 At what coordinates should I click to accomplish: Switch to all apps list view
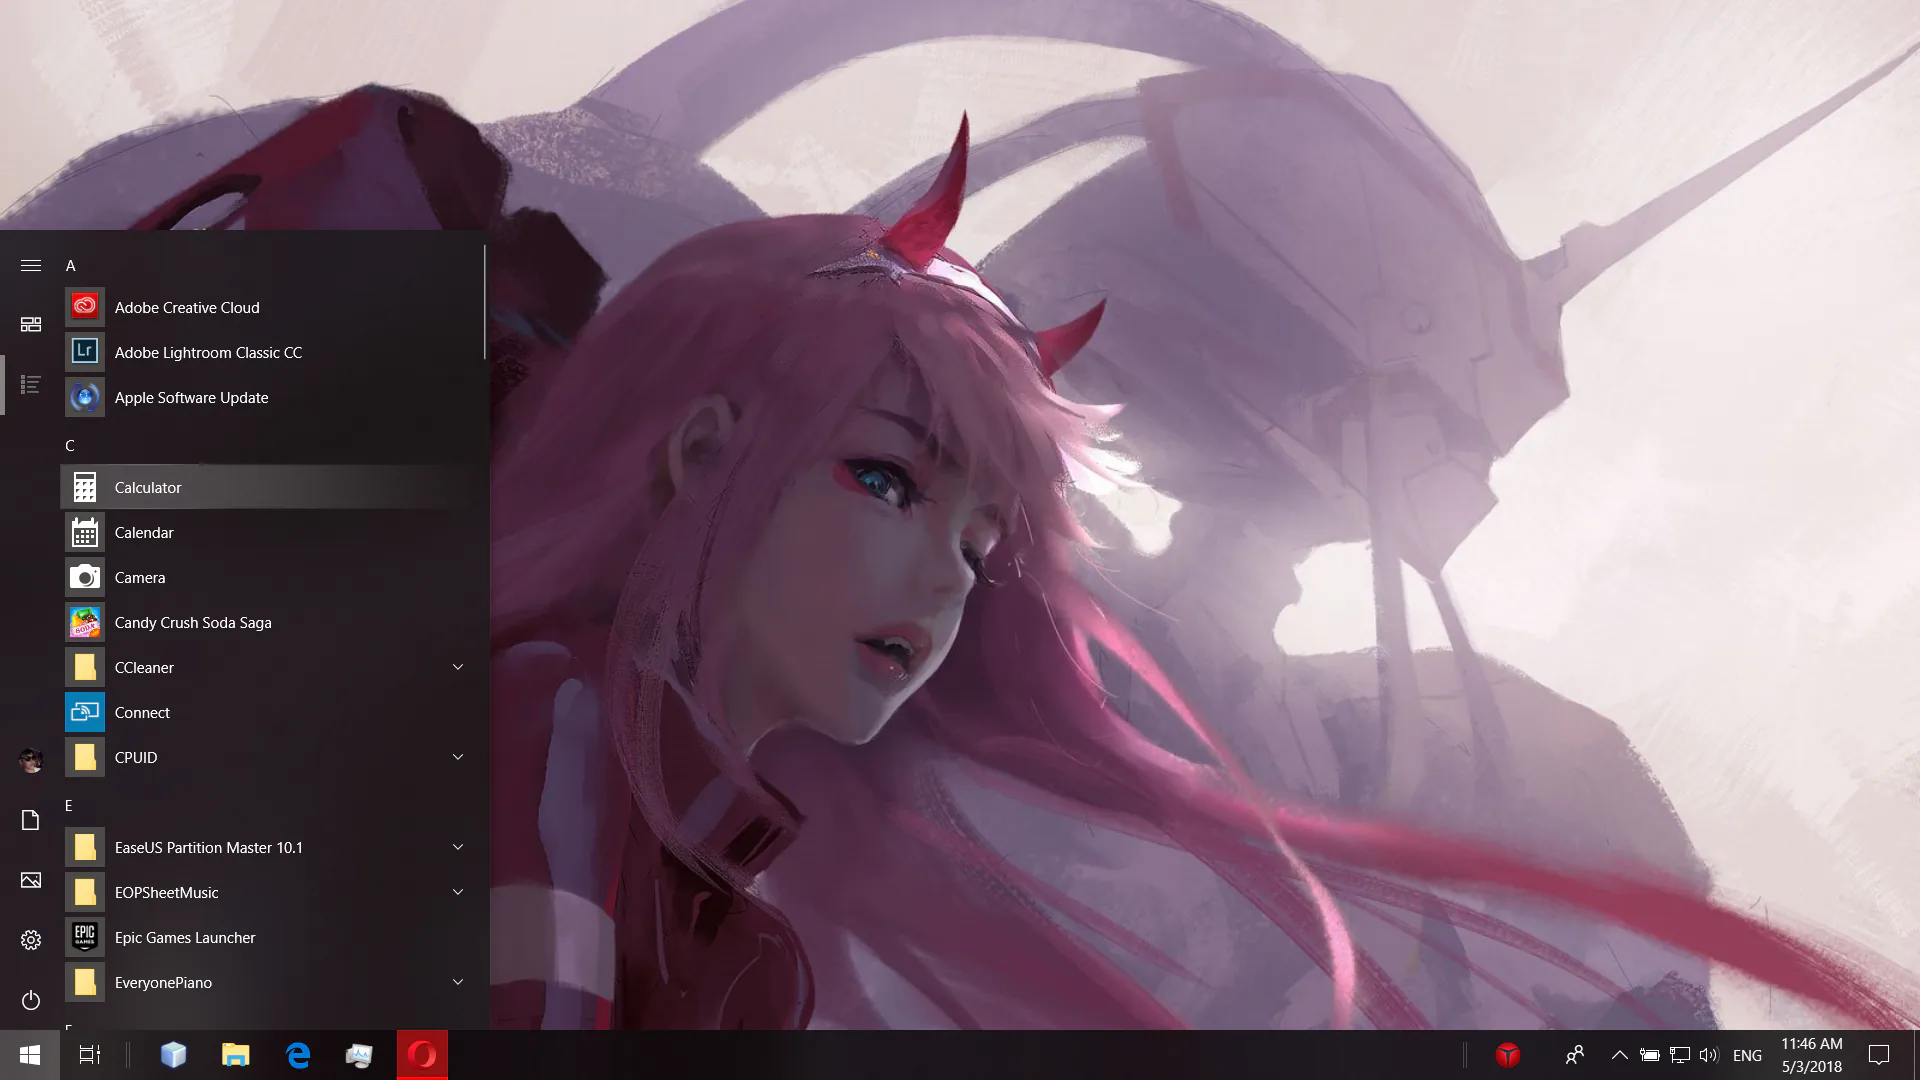(x=31, y=385)
